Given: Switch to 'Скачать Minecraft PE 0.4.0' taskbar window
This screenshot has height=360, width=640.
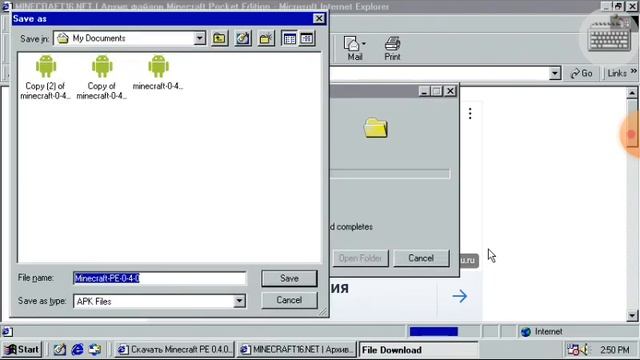Looking at the screenshot, I should [x=174, y=350].
